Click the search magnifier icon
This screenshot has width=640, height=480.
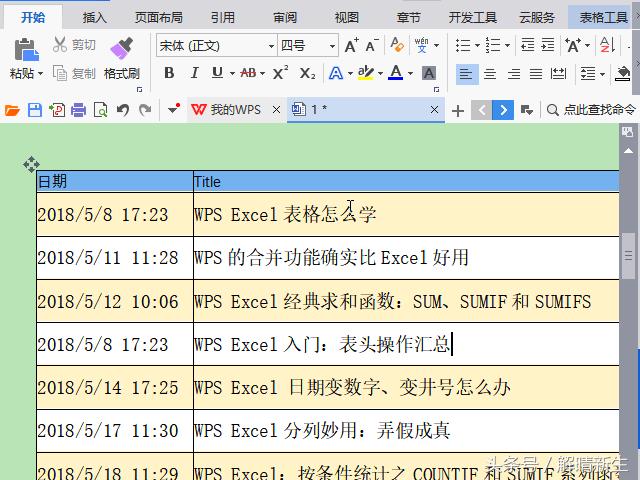click(552, 110)
